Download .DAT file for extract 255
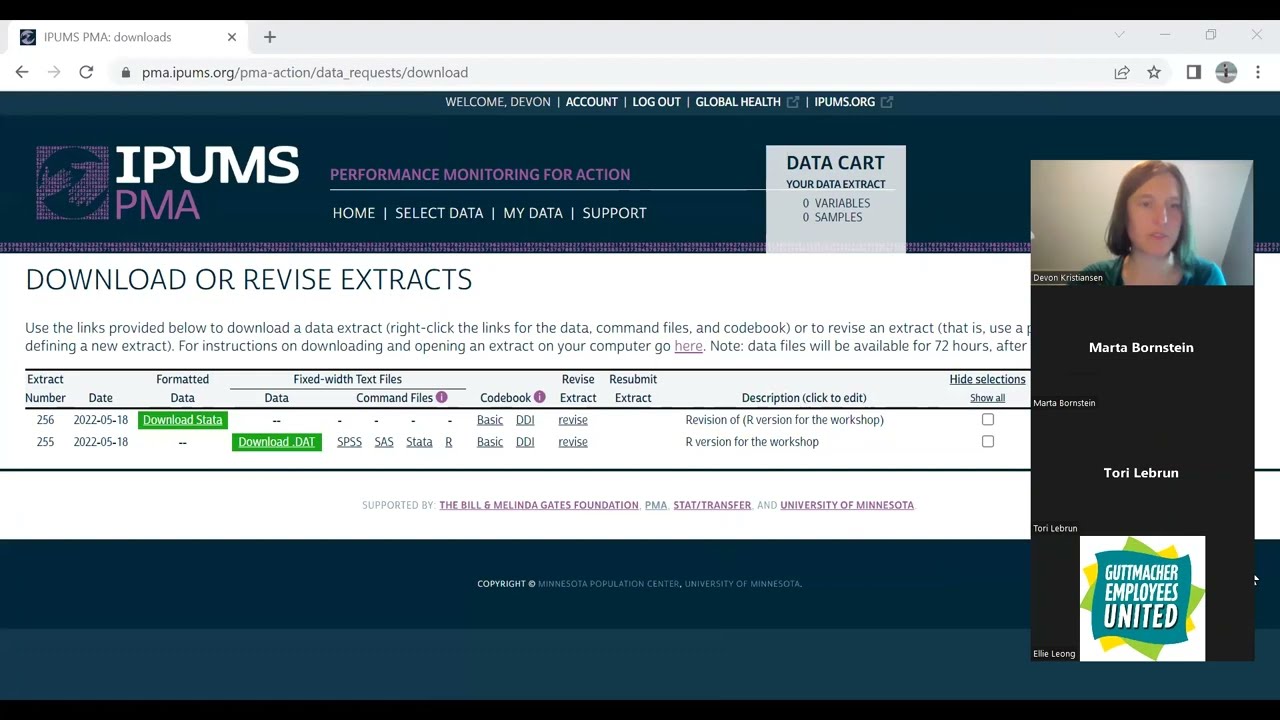Viewport: 1280px width, 720px height. coord(276,442)
